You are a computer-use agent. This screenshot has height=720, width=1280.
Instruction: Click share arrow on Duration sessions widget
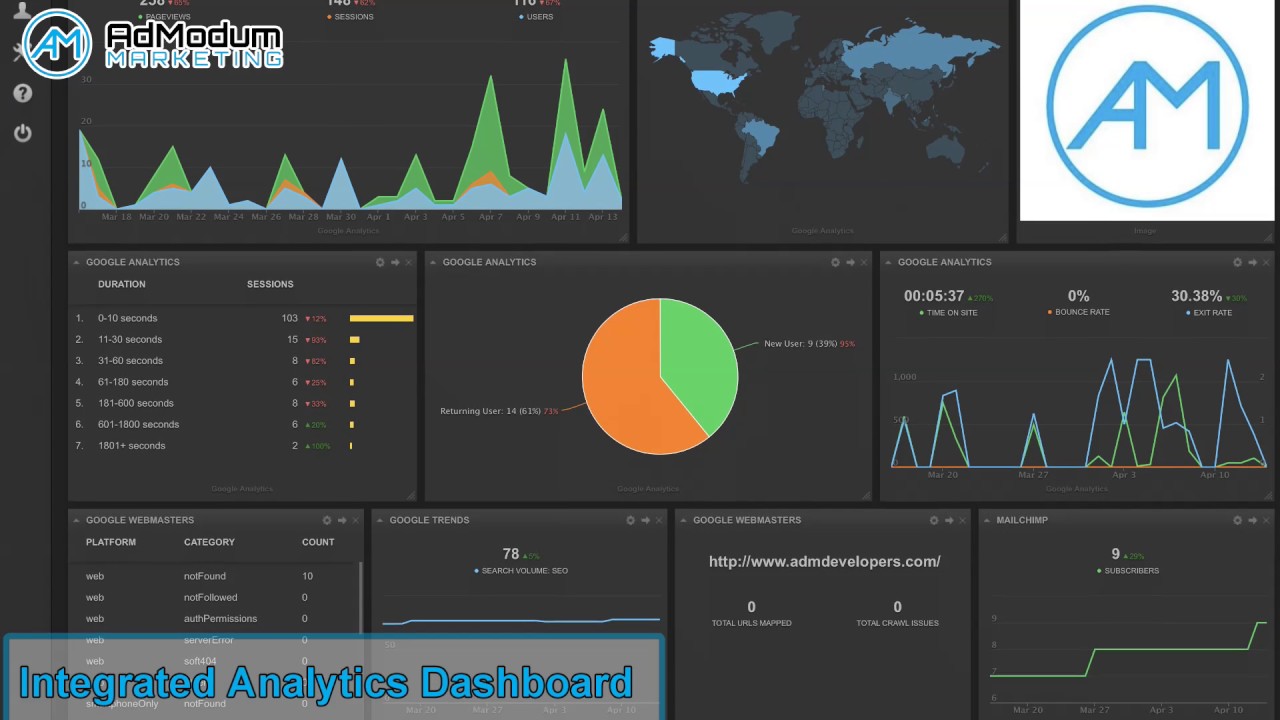[395, 262]
